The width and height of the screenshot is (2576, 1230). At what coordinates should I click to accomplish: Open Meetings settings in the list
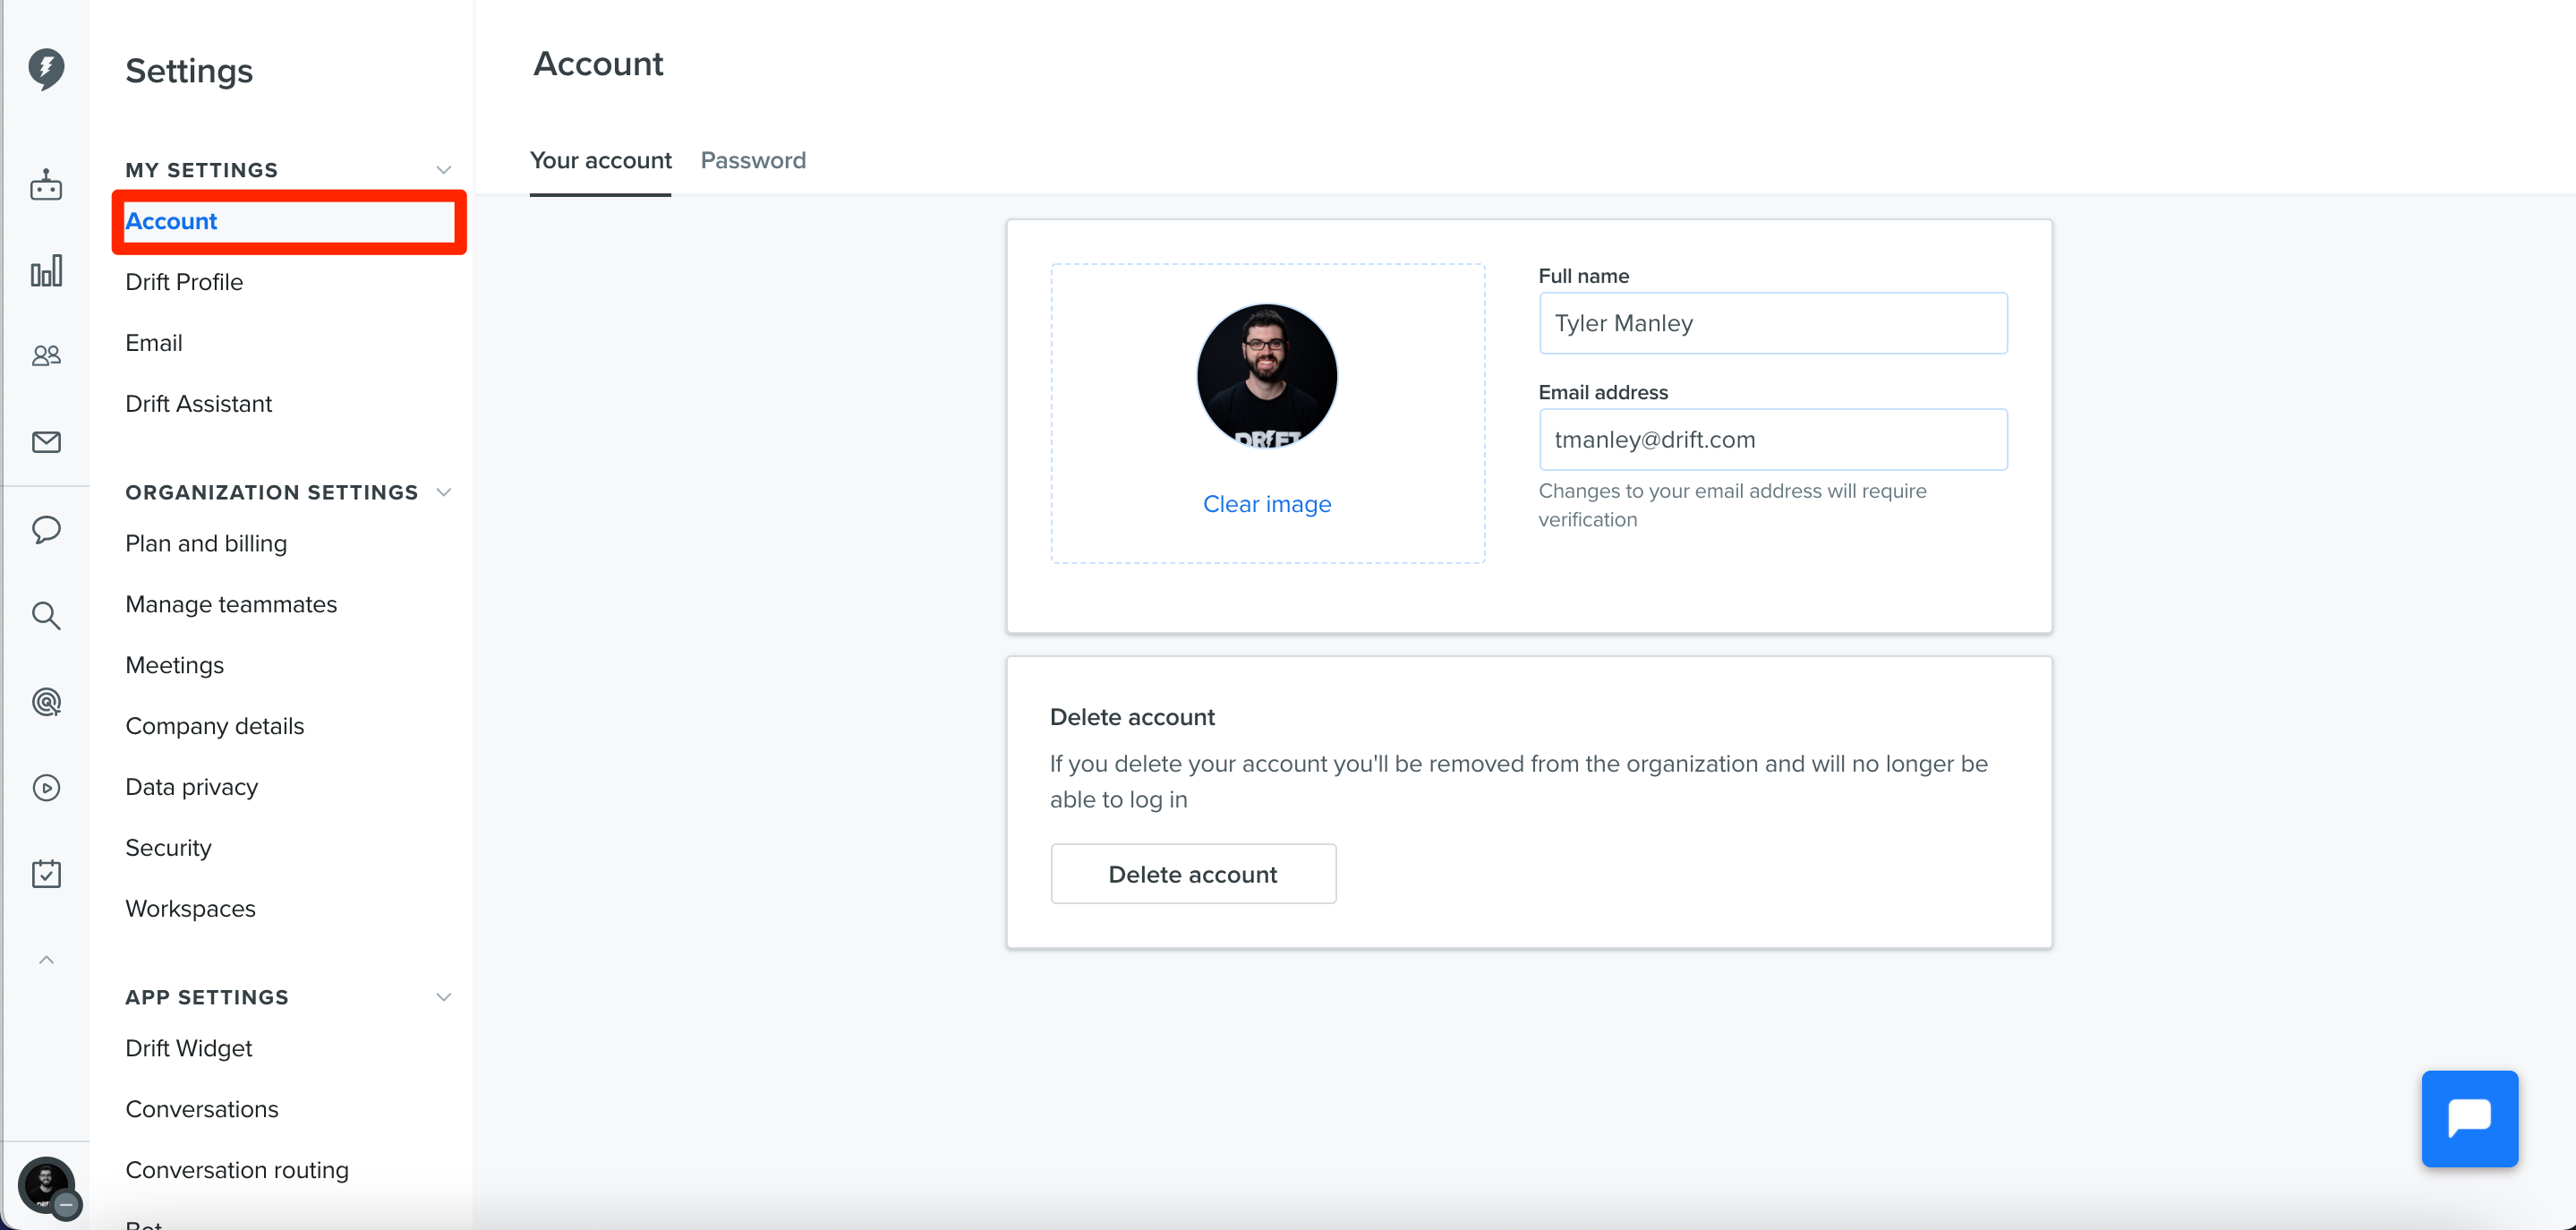pyautogui.click(x=174, y=665)
